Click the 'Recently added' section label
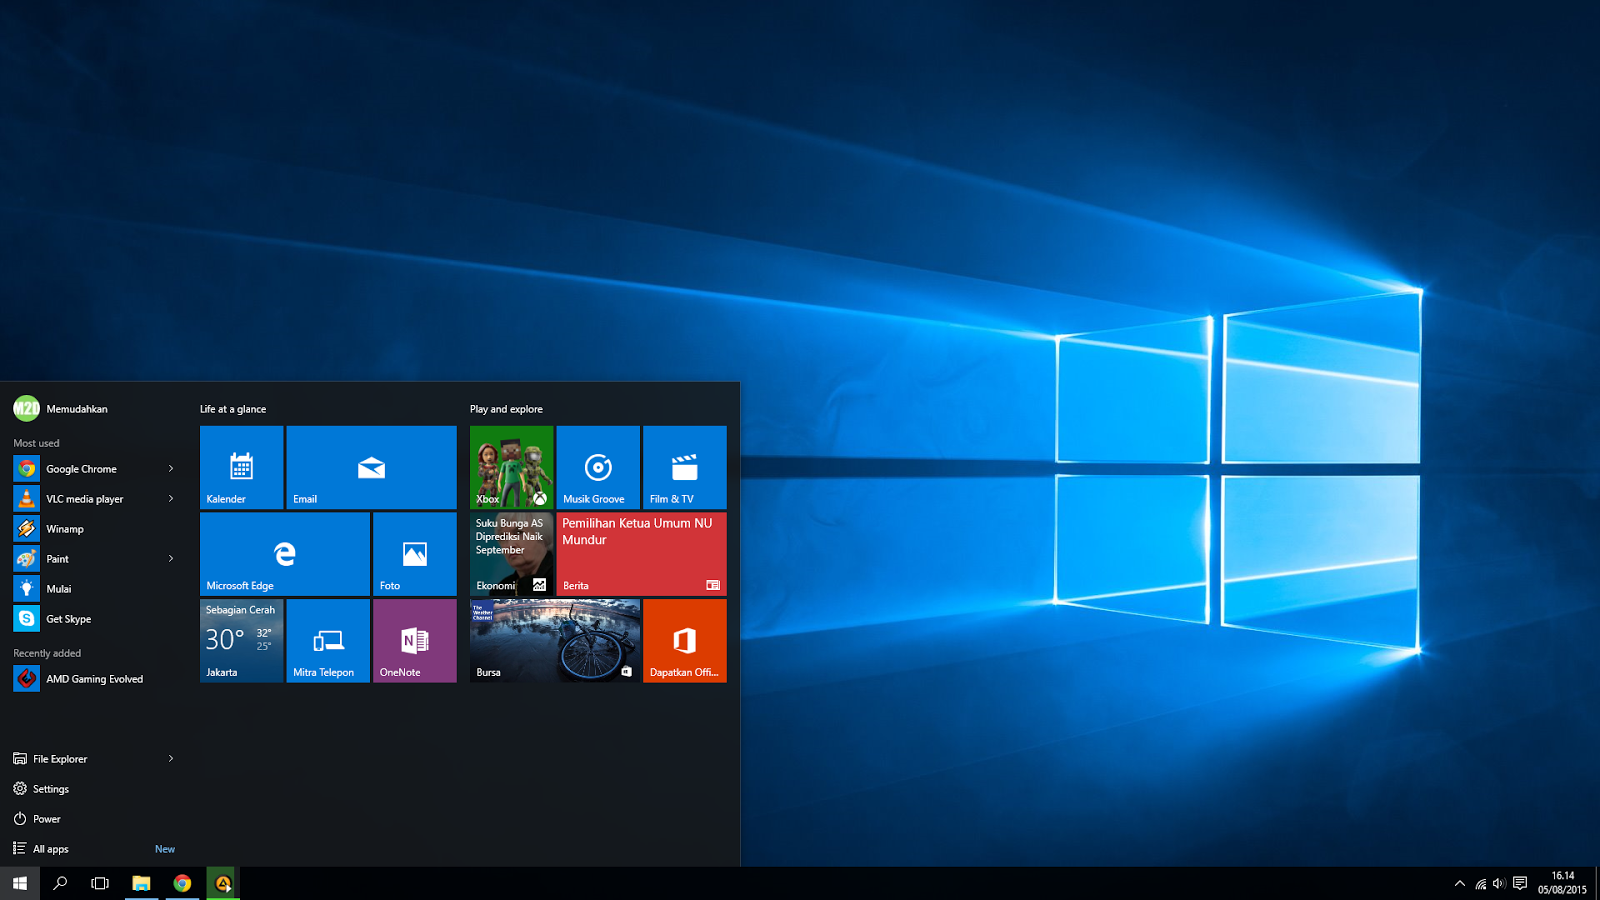The width and height of the screenshot is (1600, 900). tap(47, 653)
